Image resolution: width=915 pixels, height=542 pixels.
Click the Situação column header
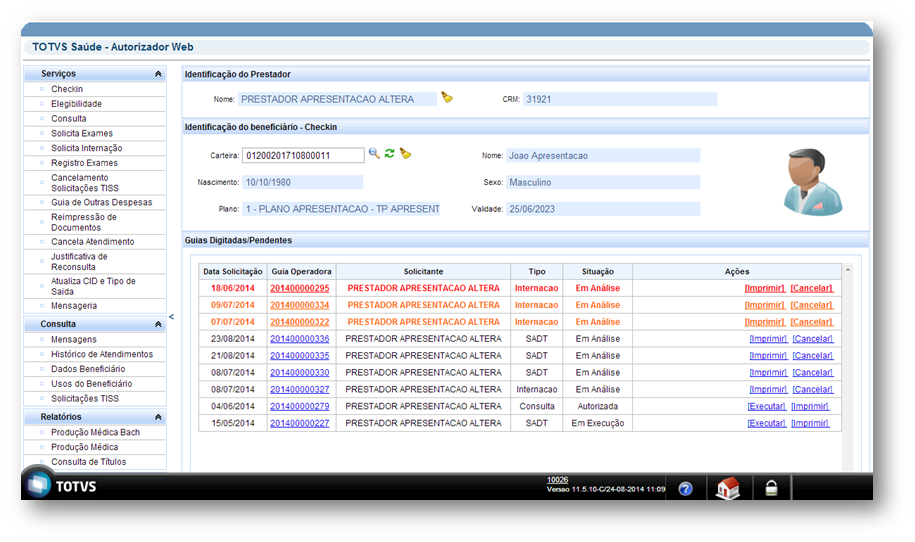tap(598, 271)
